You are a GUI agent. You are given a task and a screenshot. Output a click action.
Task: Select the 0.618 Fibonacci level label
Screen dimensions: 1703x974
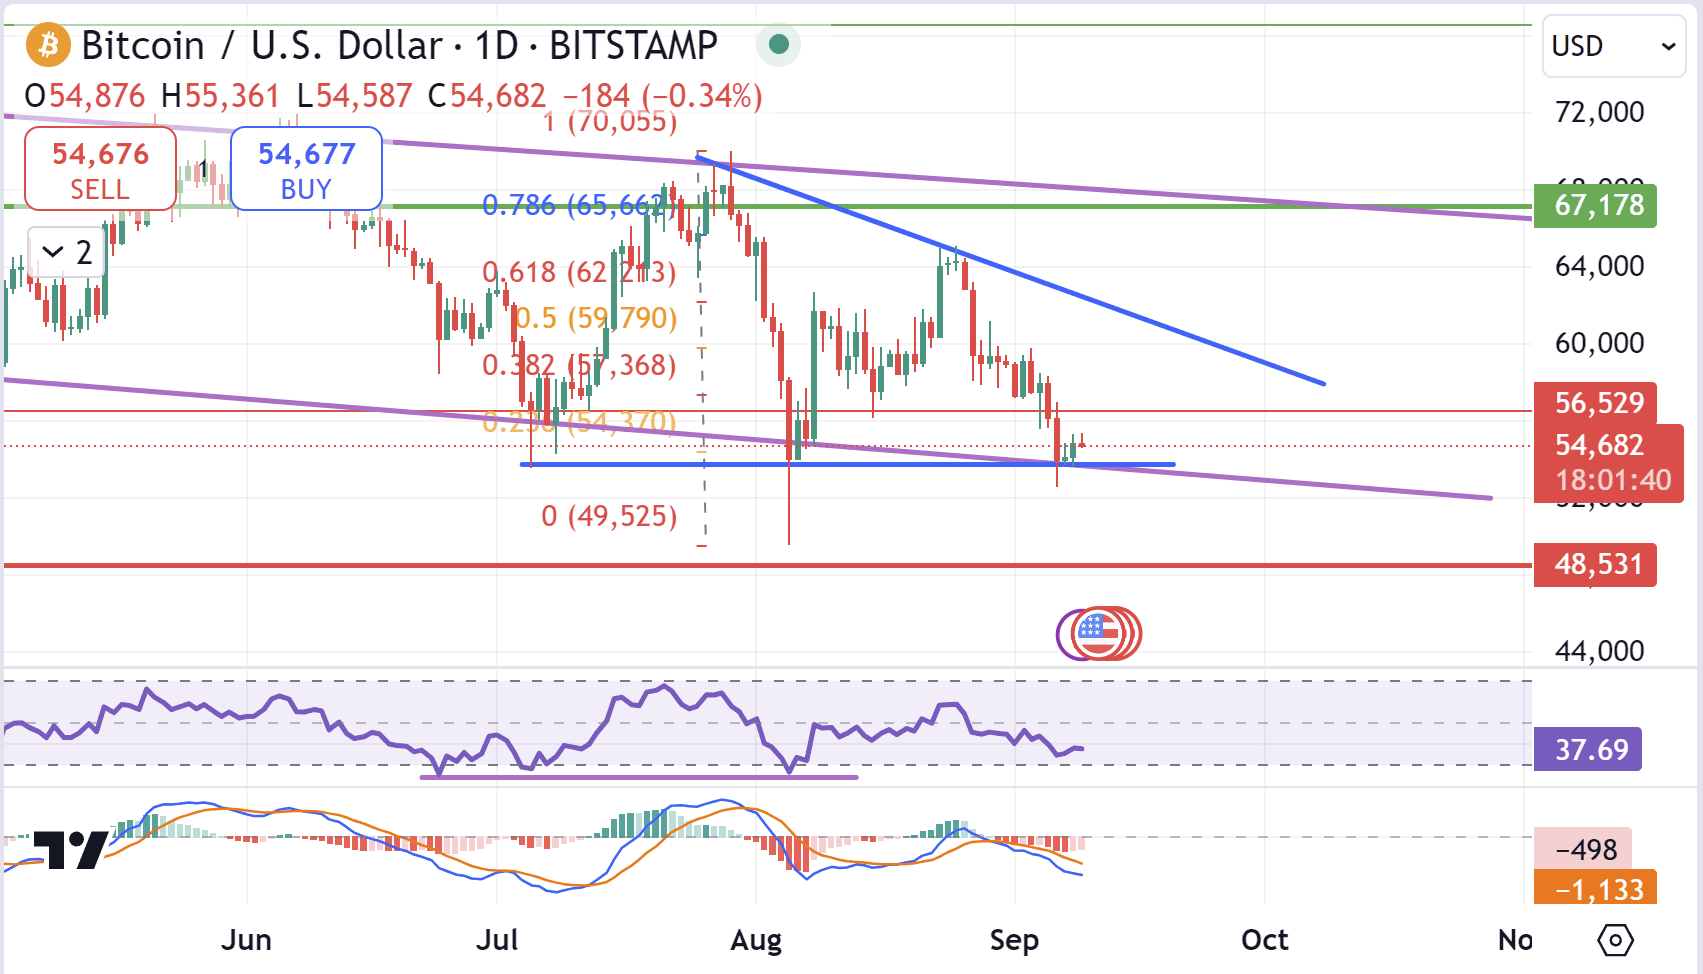coord(579,272)
